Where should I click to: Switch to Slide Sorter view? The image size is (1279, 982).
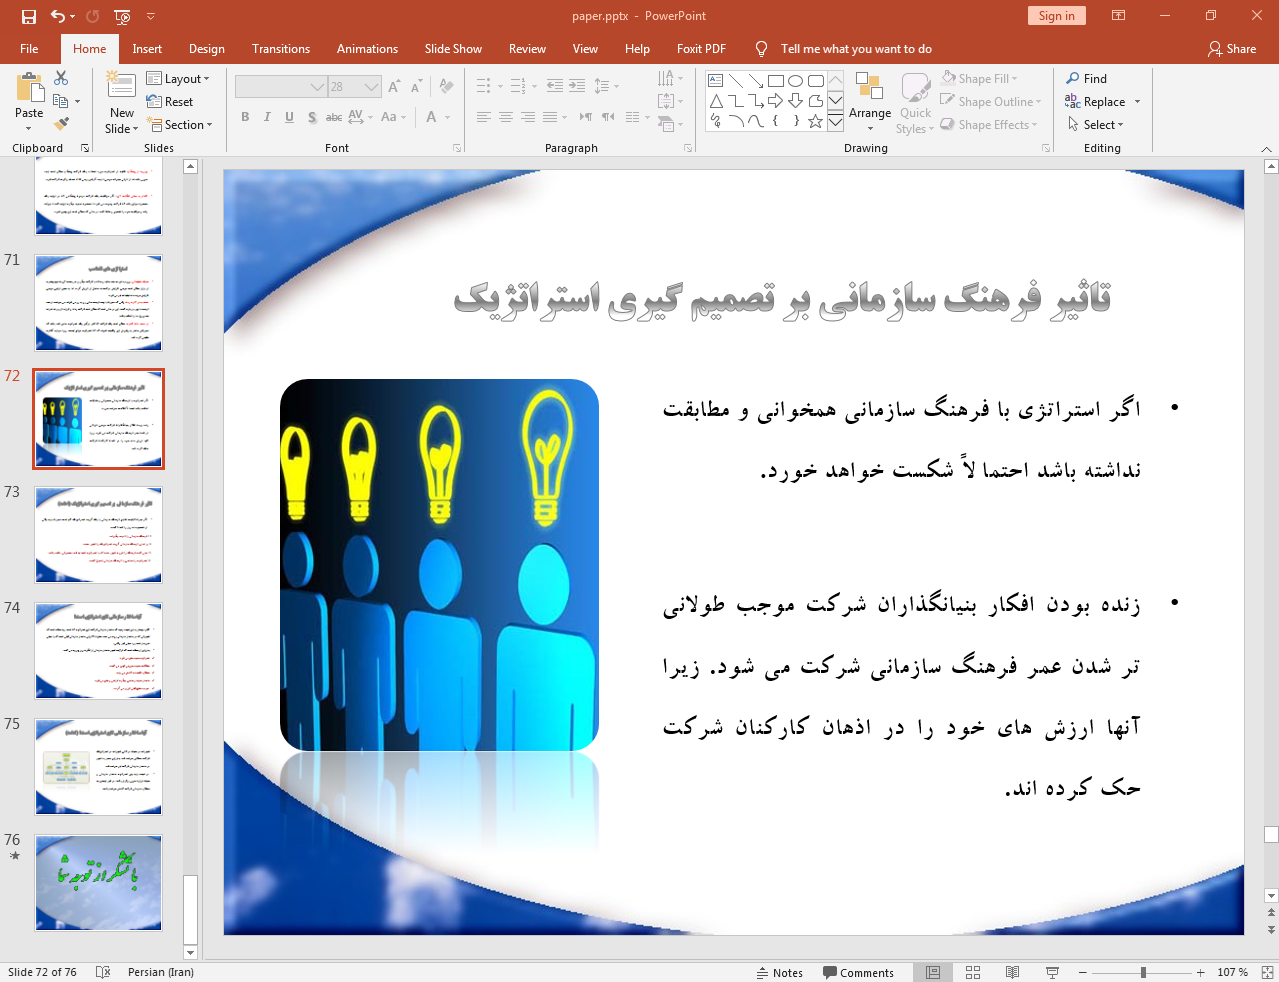(x=973, y=972)
